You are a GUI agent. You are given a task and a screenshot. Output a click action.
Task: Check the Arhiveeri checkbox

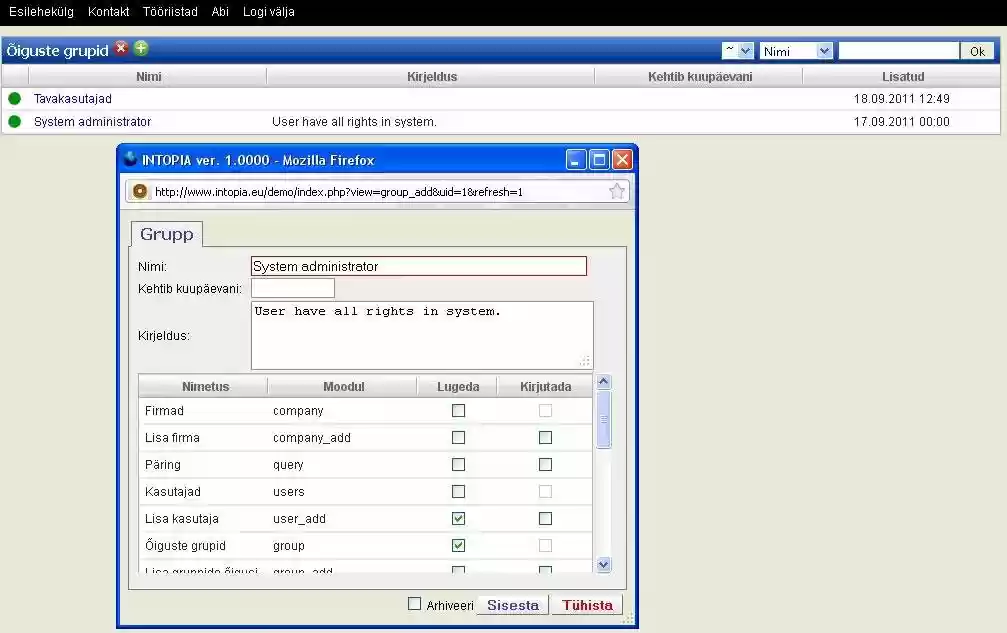414,604
